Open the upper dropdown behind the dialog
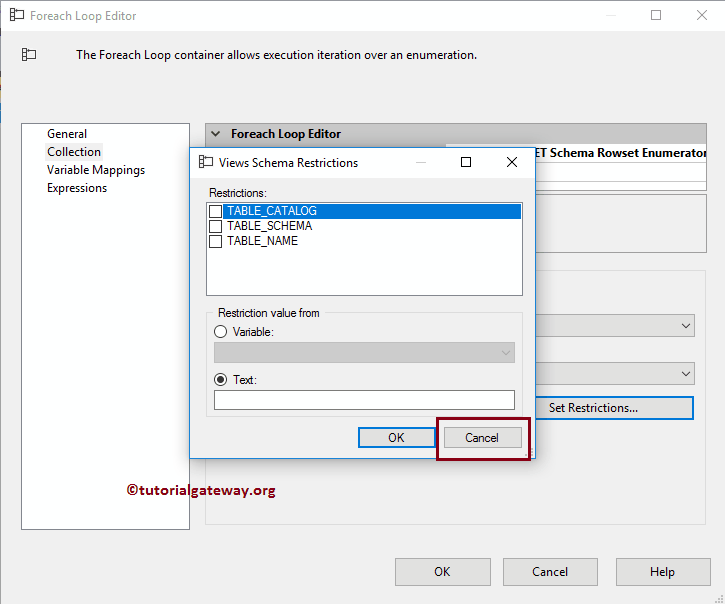 pyautogui.click(x=686, y=326)
